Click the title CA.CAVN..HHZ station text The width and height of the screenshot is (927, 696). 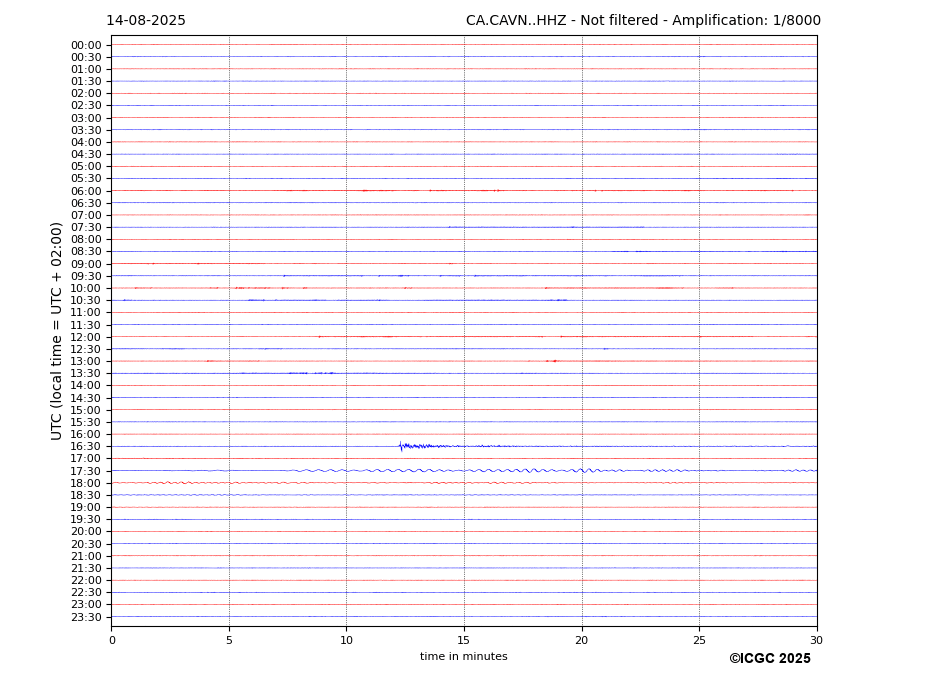click(x=516, y=21)
